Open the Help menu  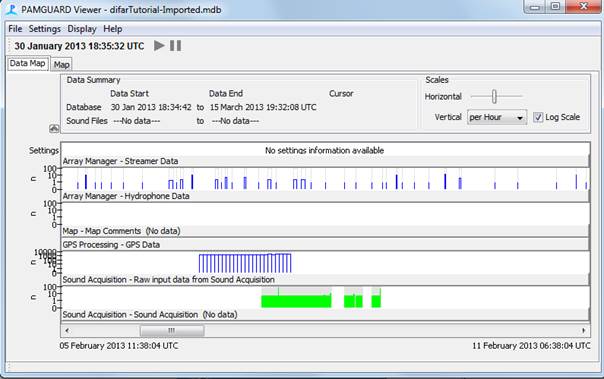point(112,29)
